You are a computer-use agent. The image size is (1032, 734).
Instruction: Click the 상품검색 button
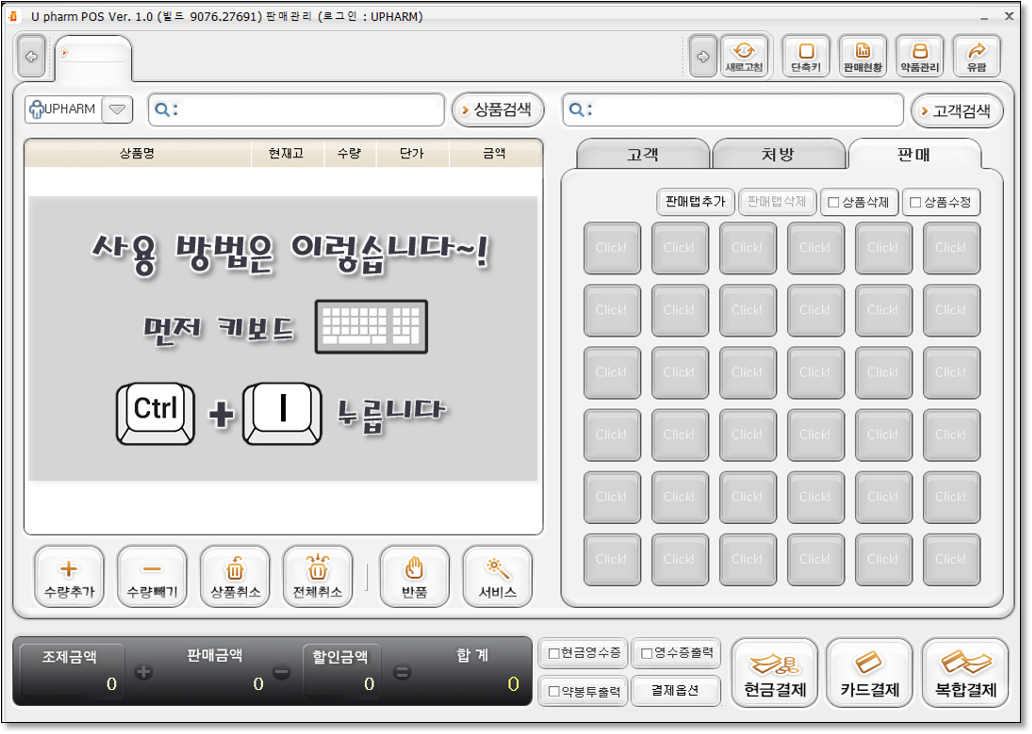click(497, 110)
